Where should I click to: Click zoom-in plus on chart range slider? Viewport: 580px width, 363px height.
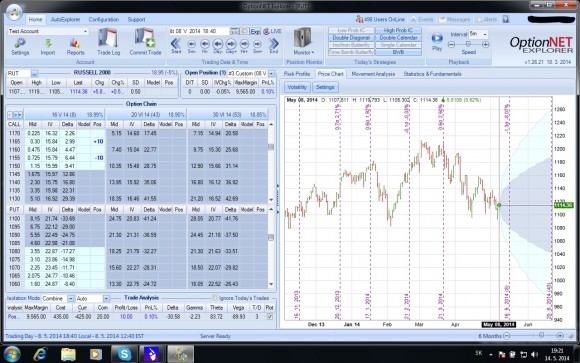click(x=560, y=336)
